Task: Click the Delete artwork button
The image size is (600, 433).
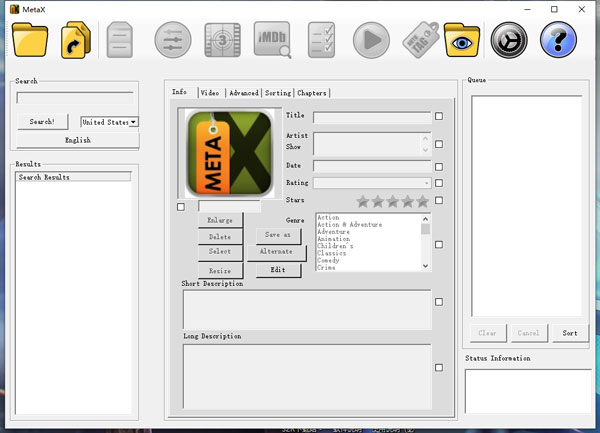Action: pyautogui.click(x=220, y=237)
